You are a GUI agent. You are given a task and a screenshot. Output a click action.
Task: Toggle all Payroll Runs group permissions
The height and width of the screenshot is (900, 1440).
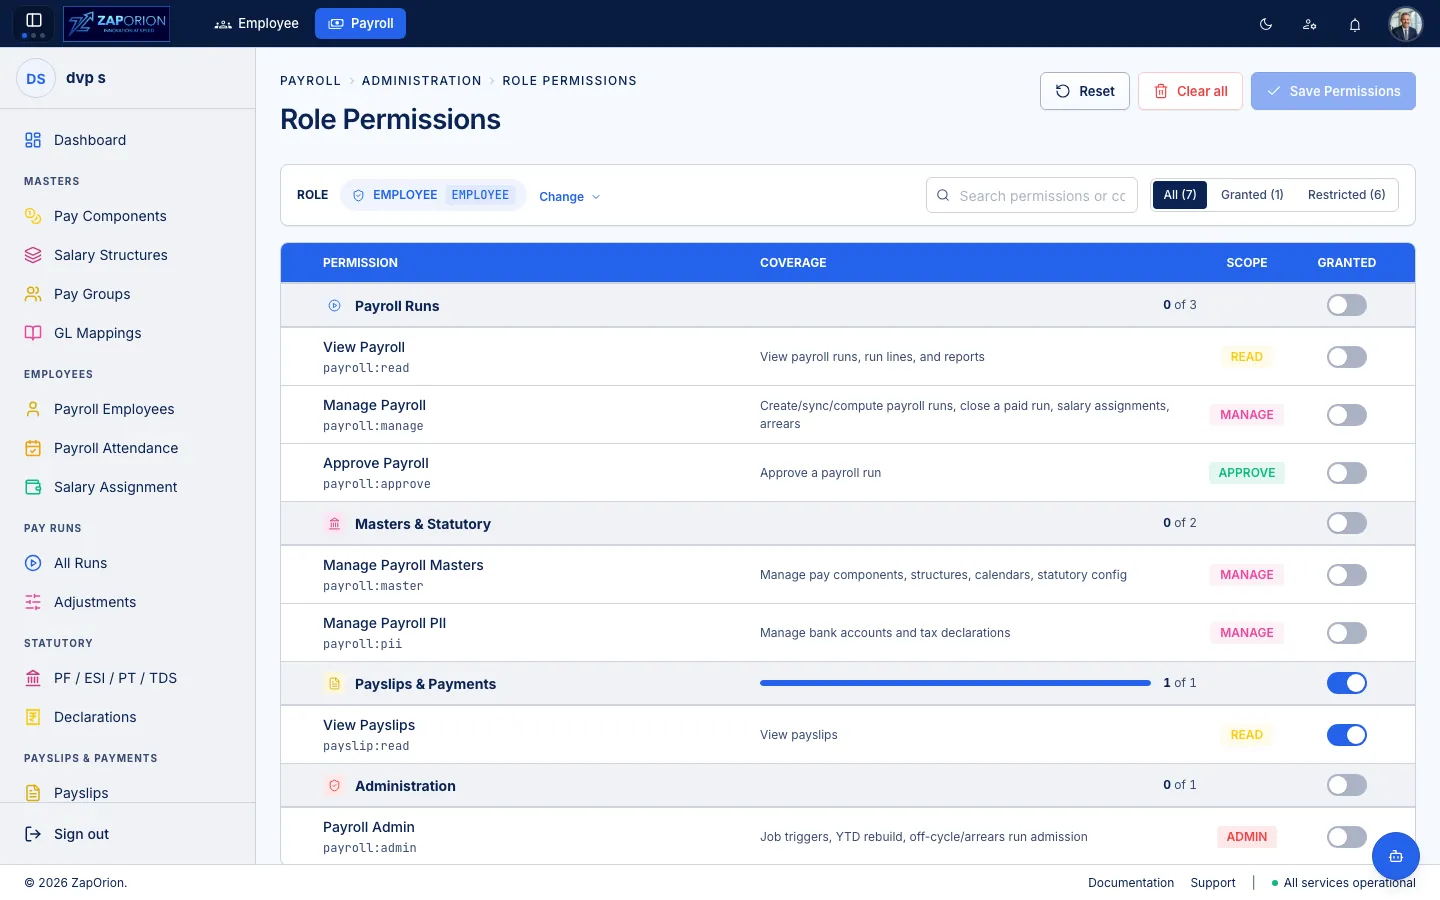tap(1347, 305)
